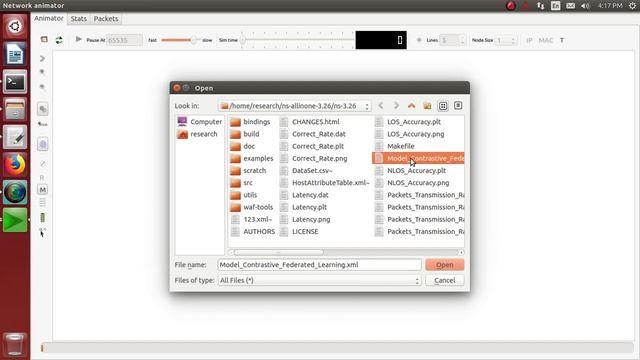The height and width of the screenshot is (360, 640).
Task: Select the Makefile entry
Action: pyautogui.click(x=395, y=146)
